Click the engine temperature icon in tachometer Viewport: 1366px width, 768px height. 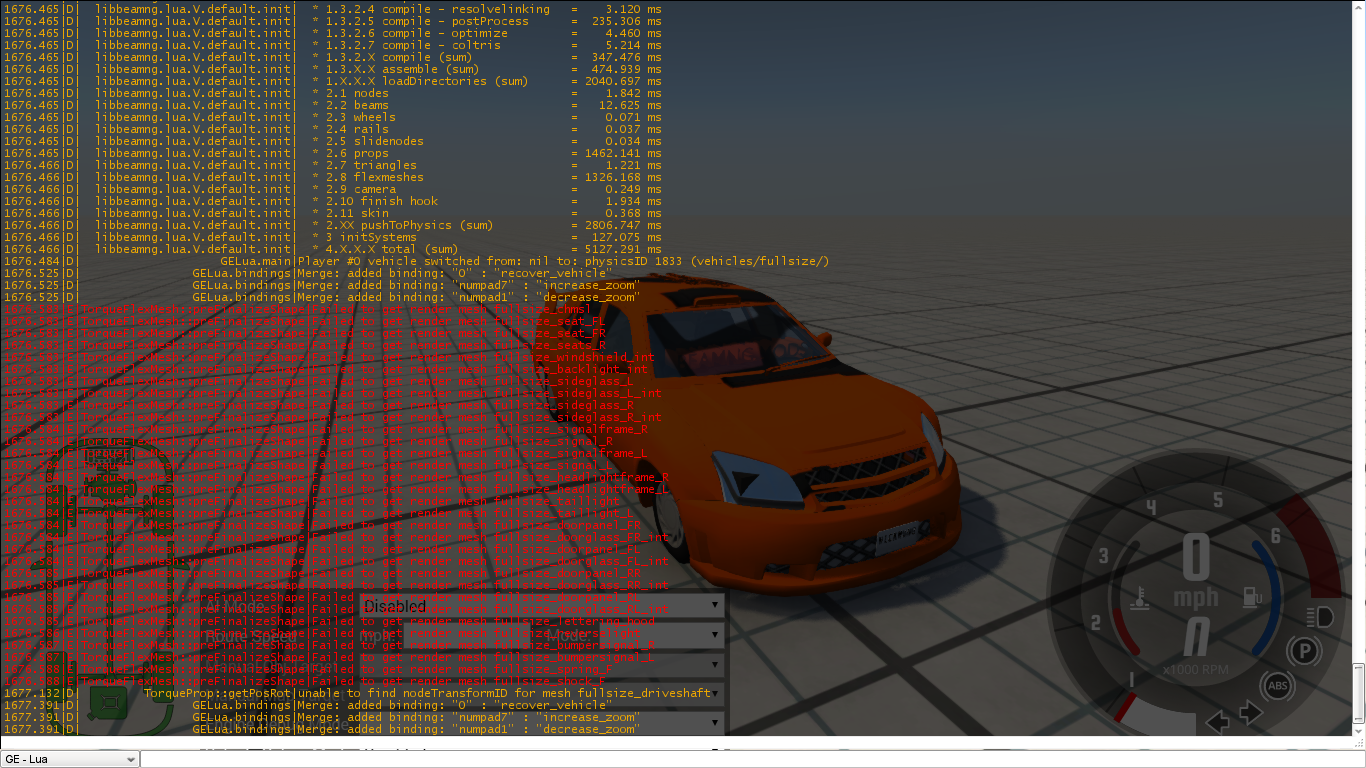tap(1140, 600)
